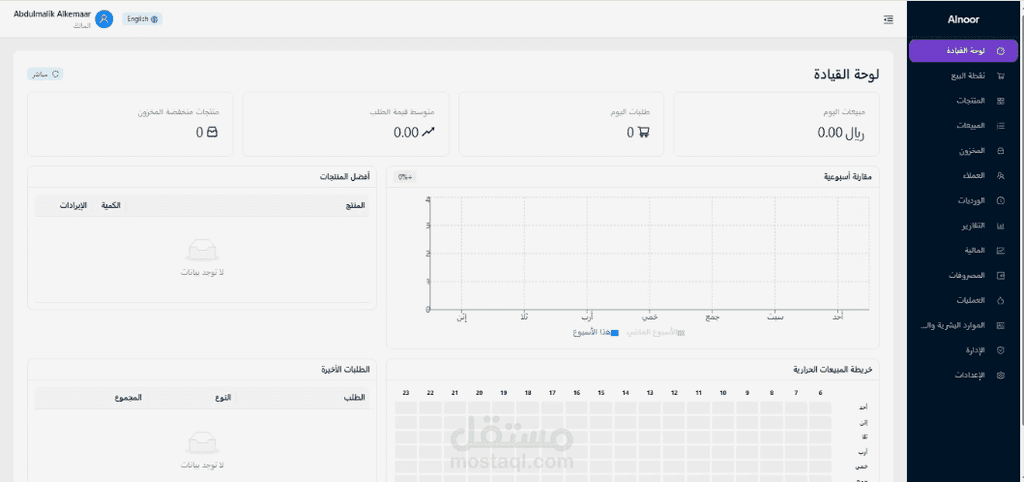This screenshot has width=1024, height=482.
Task: Toggle the هذا الأسبوع legend entry
Action: [x=596, y=332]
